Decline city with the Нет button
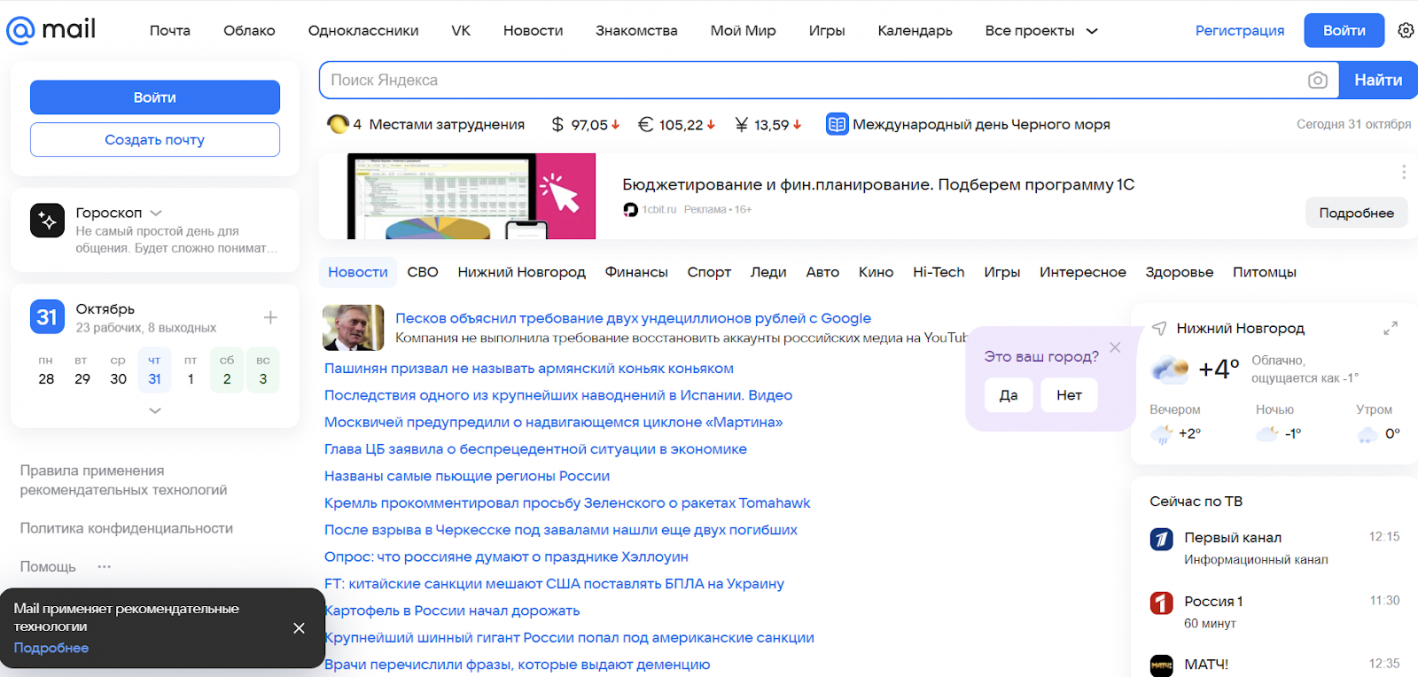This screenshot has height=677, width=1418. coord(1069,395)
